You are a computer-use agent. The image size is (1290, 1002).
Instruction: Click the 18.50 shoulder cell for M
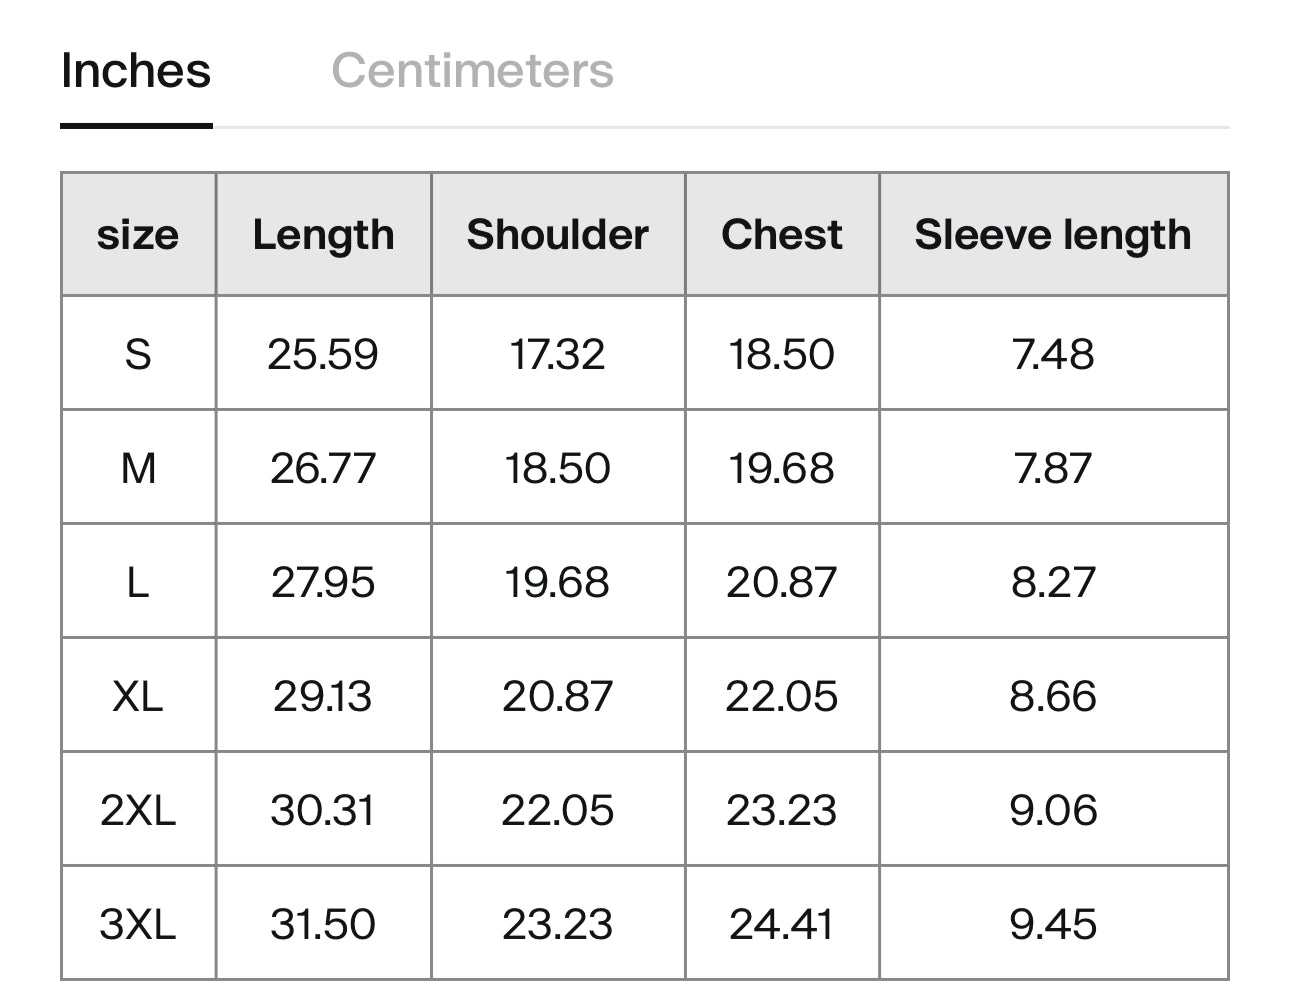558,468
